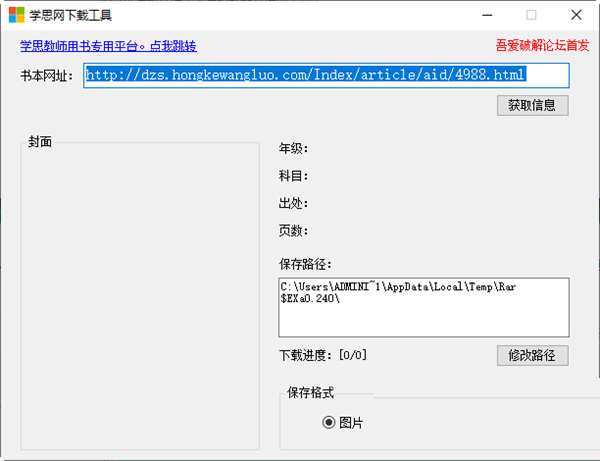This screenshot has height=461, width=600.
Task: Click the 出处: label
Action: pos(293,203)
